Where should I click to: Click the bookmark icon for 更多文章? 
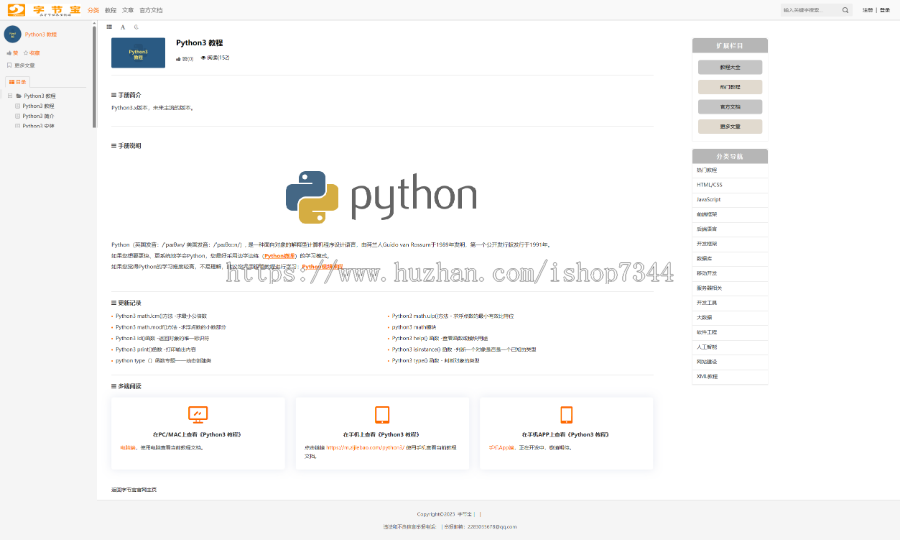coord(9,65)
